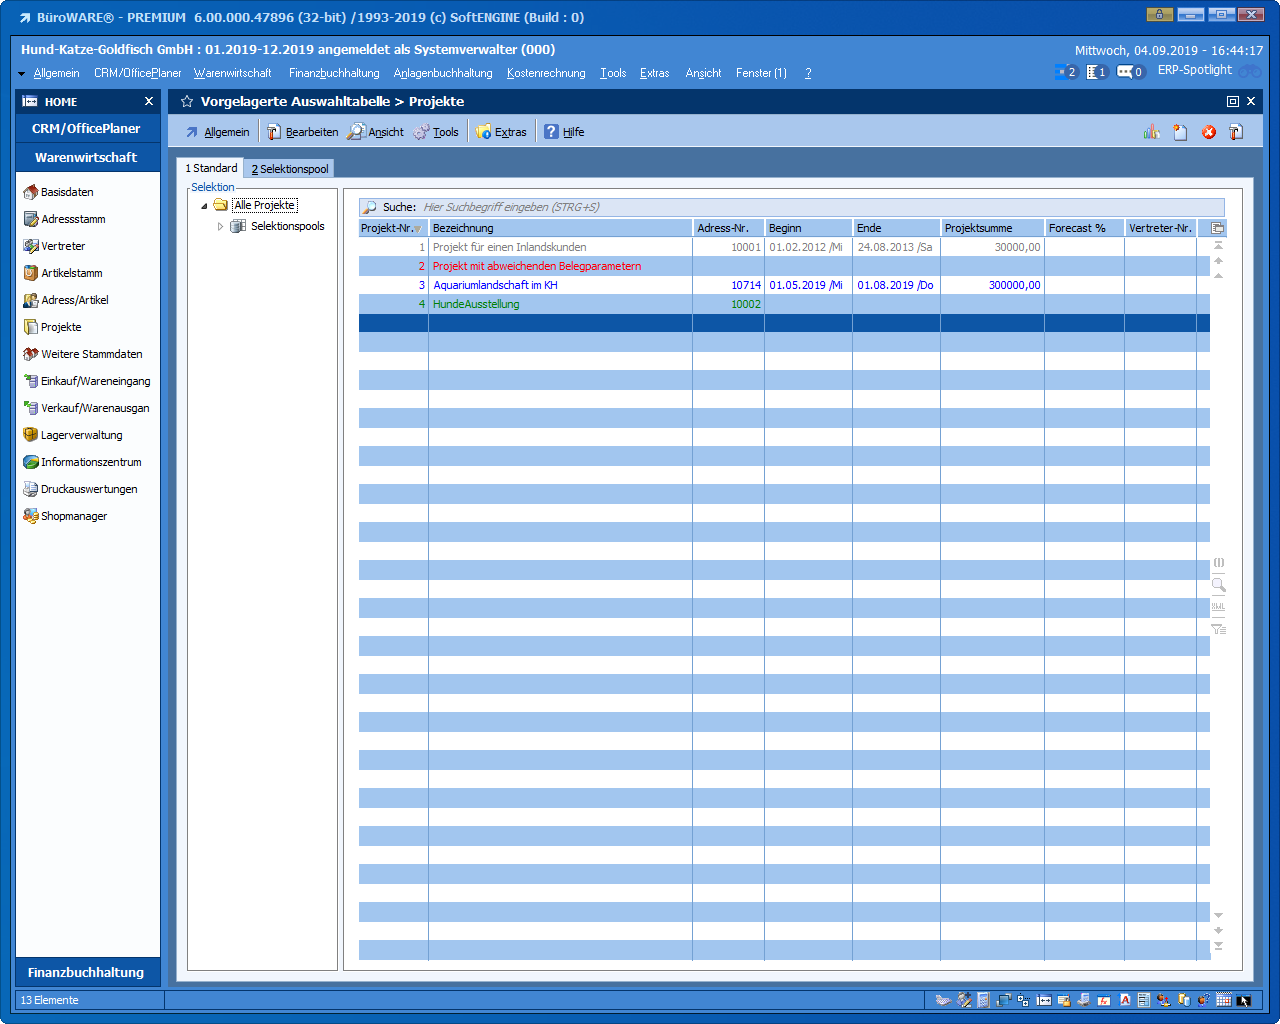Open the calculator icon in status bar
The image size is (1280, 1024).
(983, 1000)
